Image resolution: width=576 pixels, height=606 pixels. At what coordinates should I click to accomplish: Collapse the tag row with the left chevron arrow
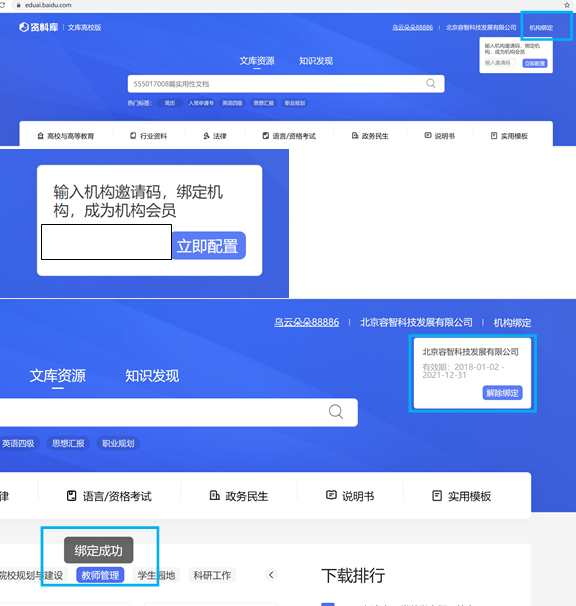[x=271, y=575]
